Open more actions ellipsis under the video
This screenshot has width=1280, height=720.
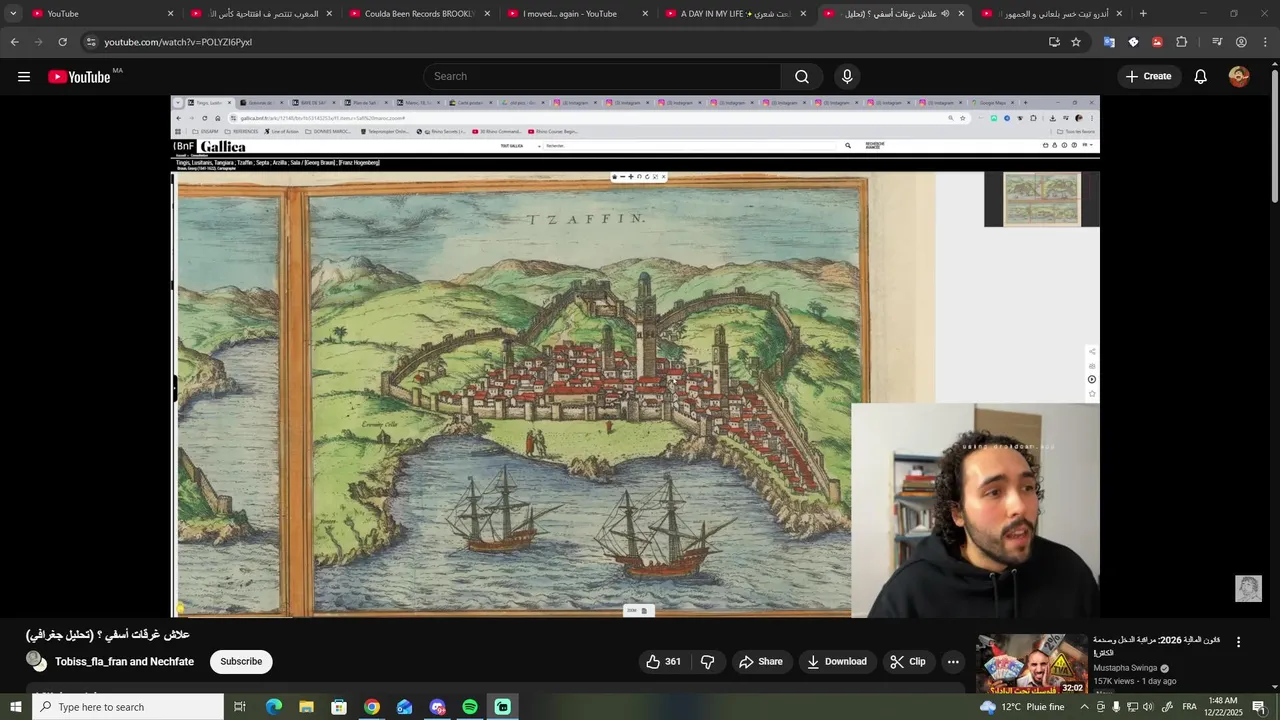click(x=953, y=662)
